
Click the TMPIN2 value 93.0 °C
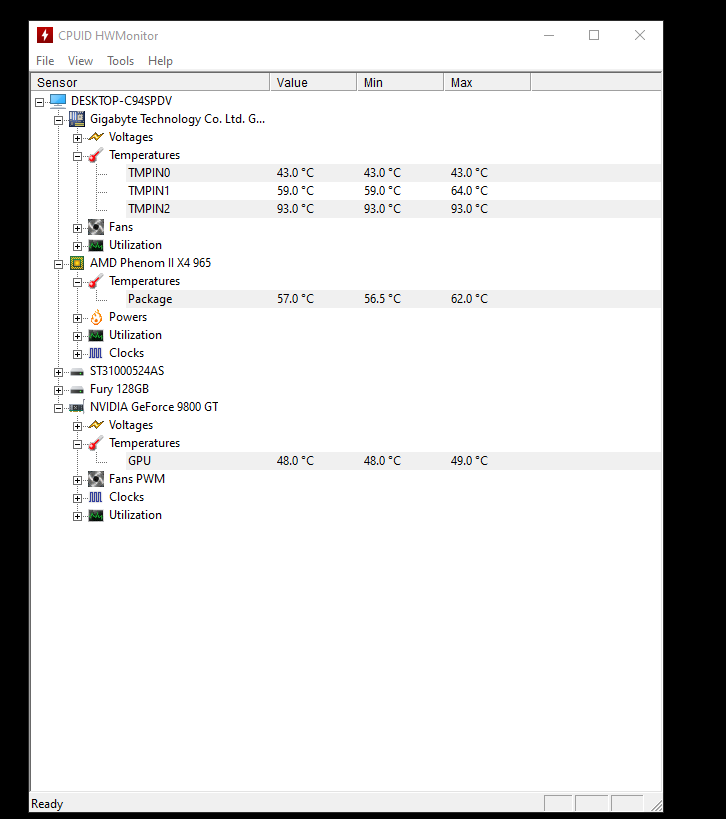[x=295, y=209]
